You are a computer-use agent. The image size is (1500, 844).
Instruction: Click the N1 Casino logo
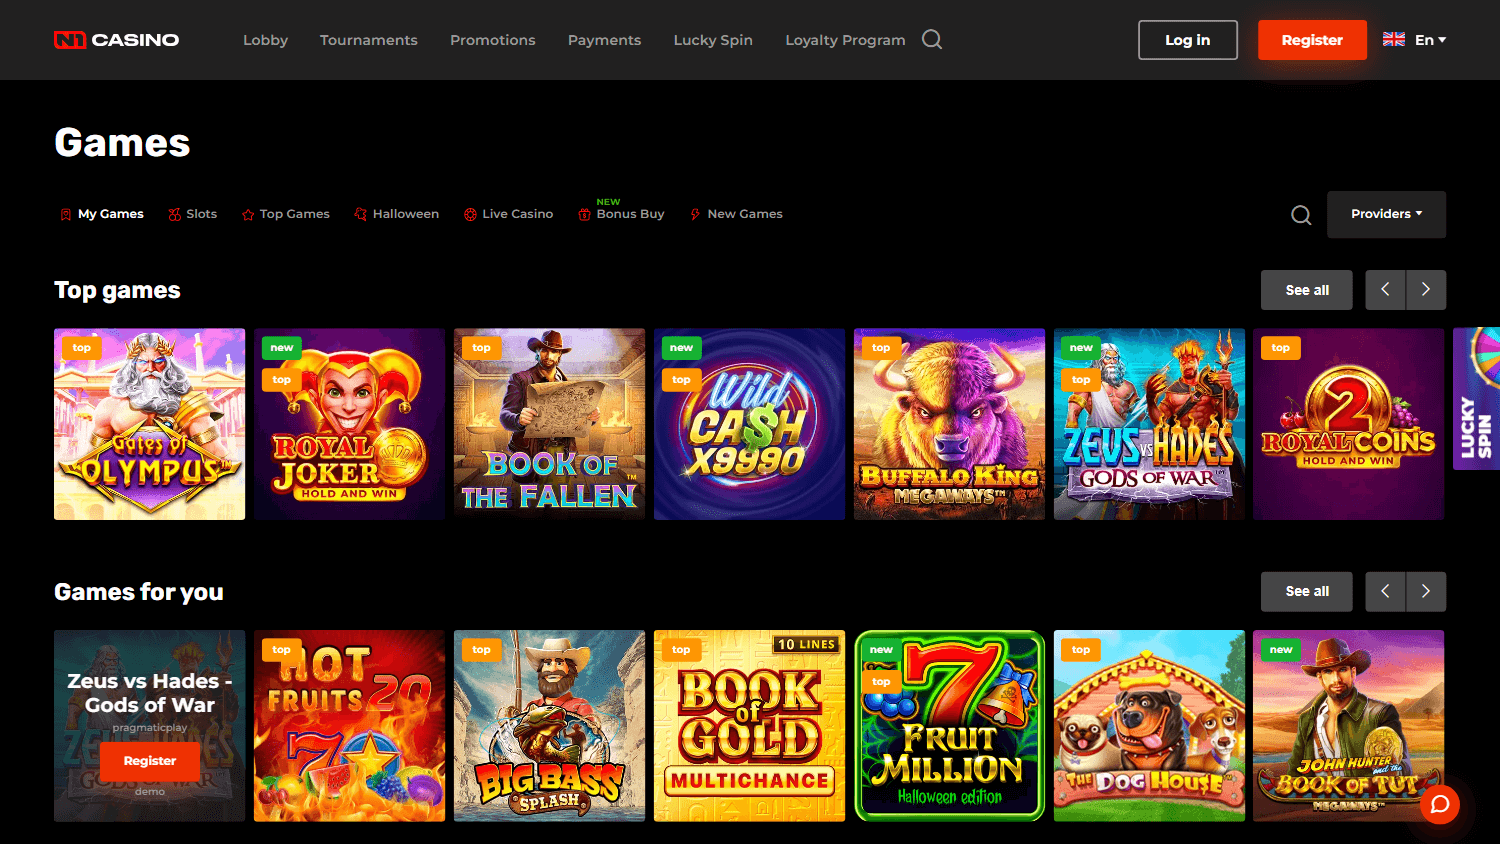[115, 39]
